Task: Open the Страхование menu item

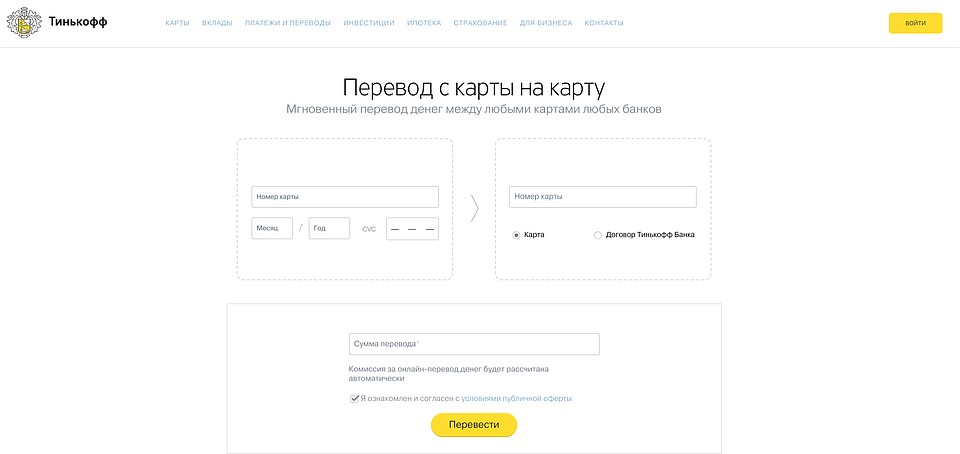Action: point(481,23)
